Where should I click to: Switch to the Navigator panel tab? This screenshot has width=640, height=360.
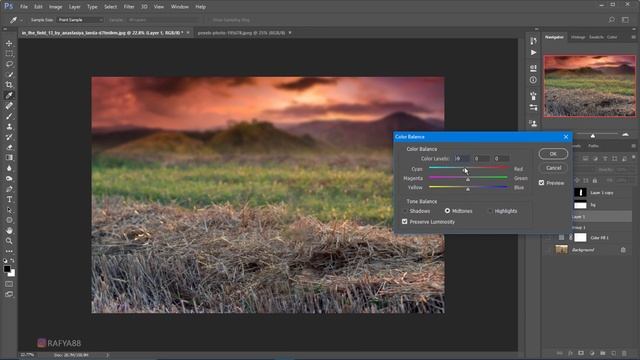[x=554, y=37]
